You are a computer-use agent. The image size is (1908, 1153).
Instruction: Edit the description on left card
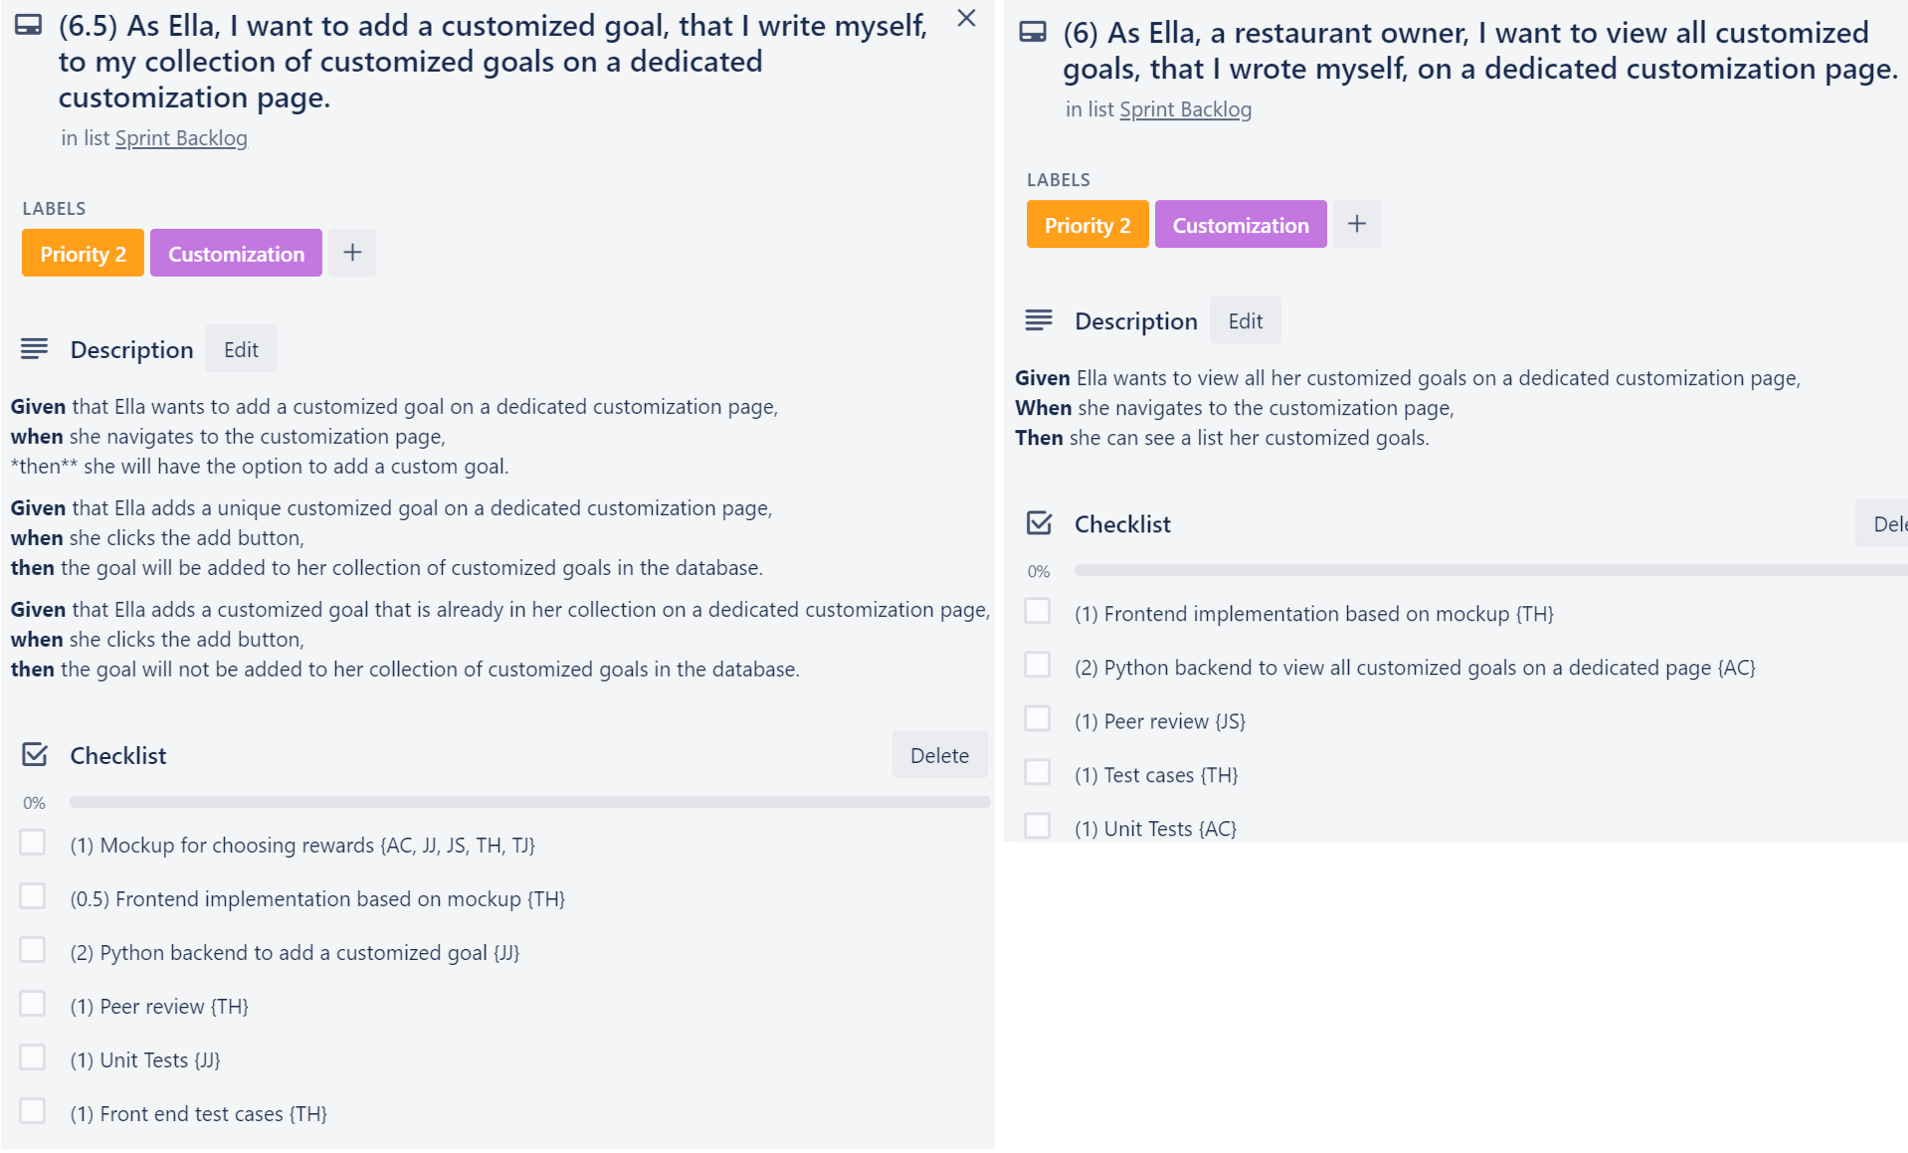(241, 349)
